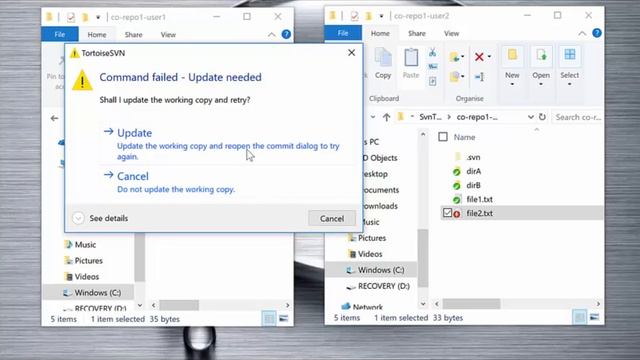The width and height of the screenshot is (640, 360).
Task: Select RECOVERY (D:) in user2 navigation pane
Action: (378, 287)
